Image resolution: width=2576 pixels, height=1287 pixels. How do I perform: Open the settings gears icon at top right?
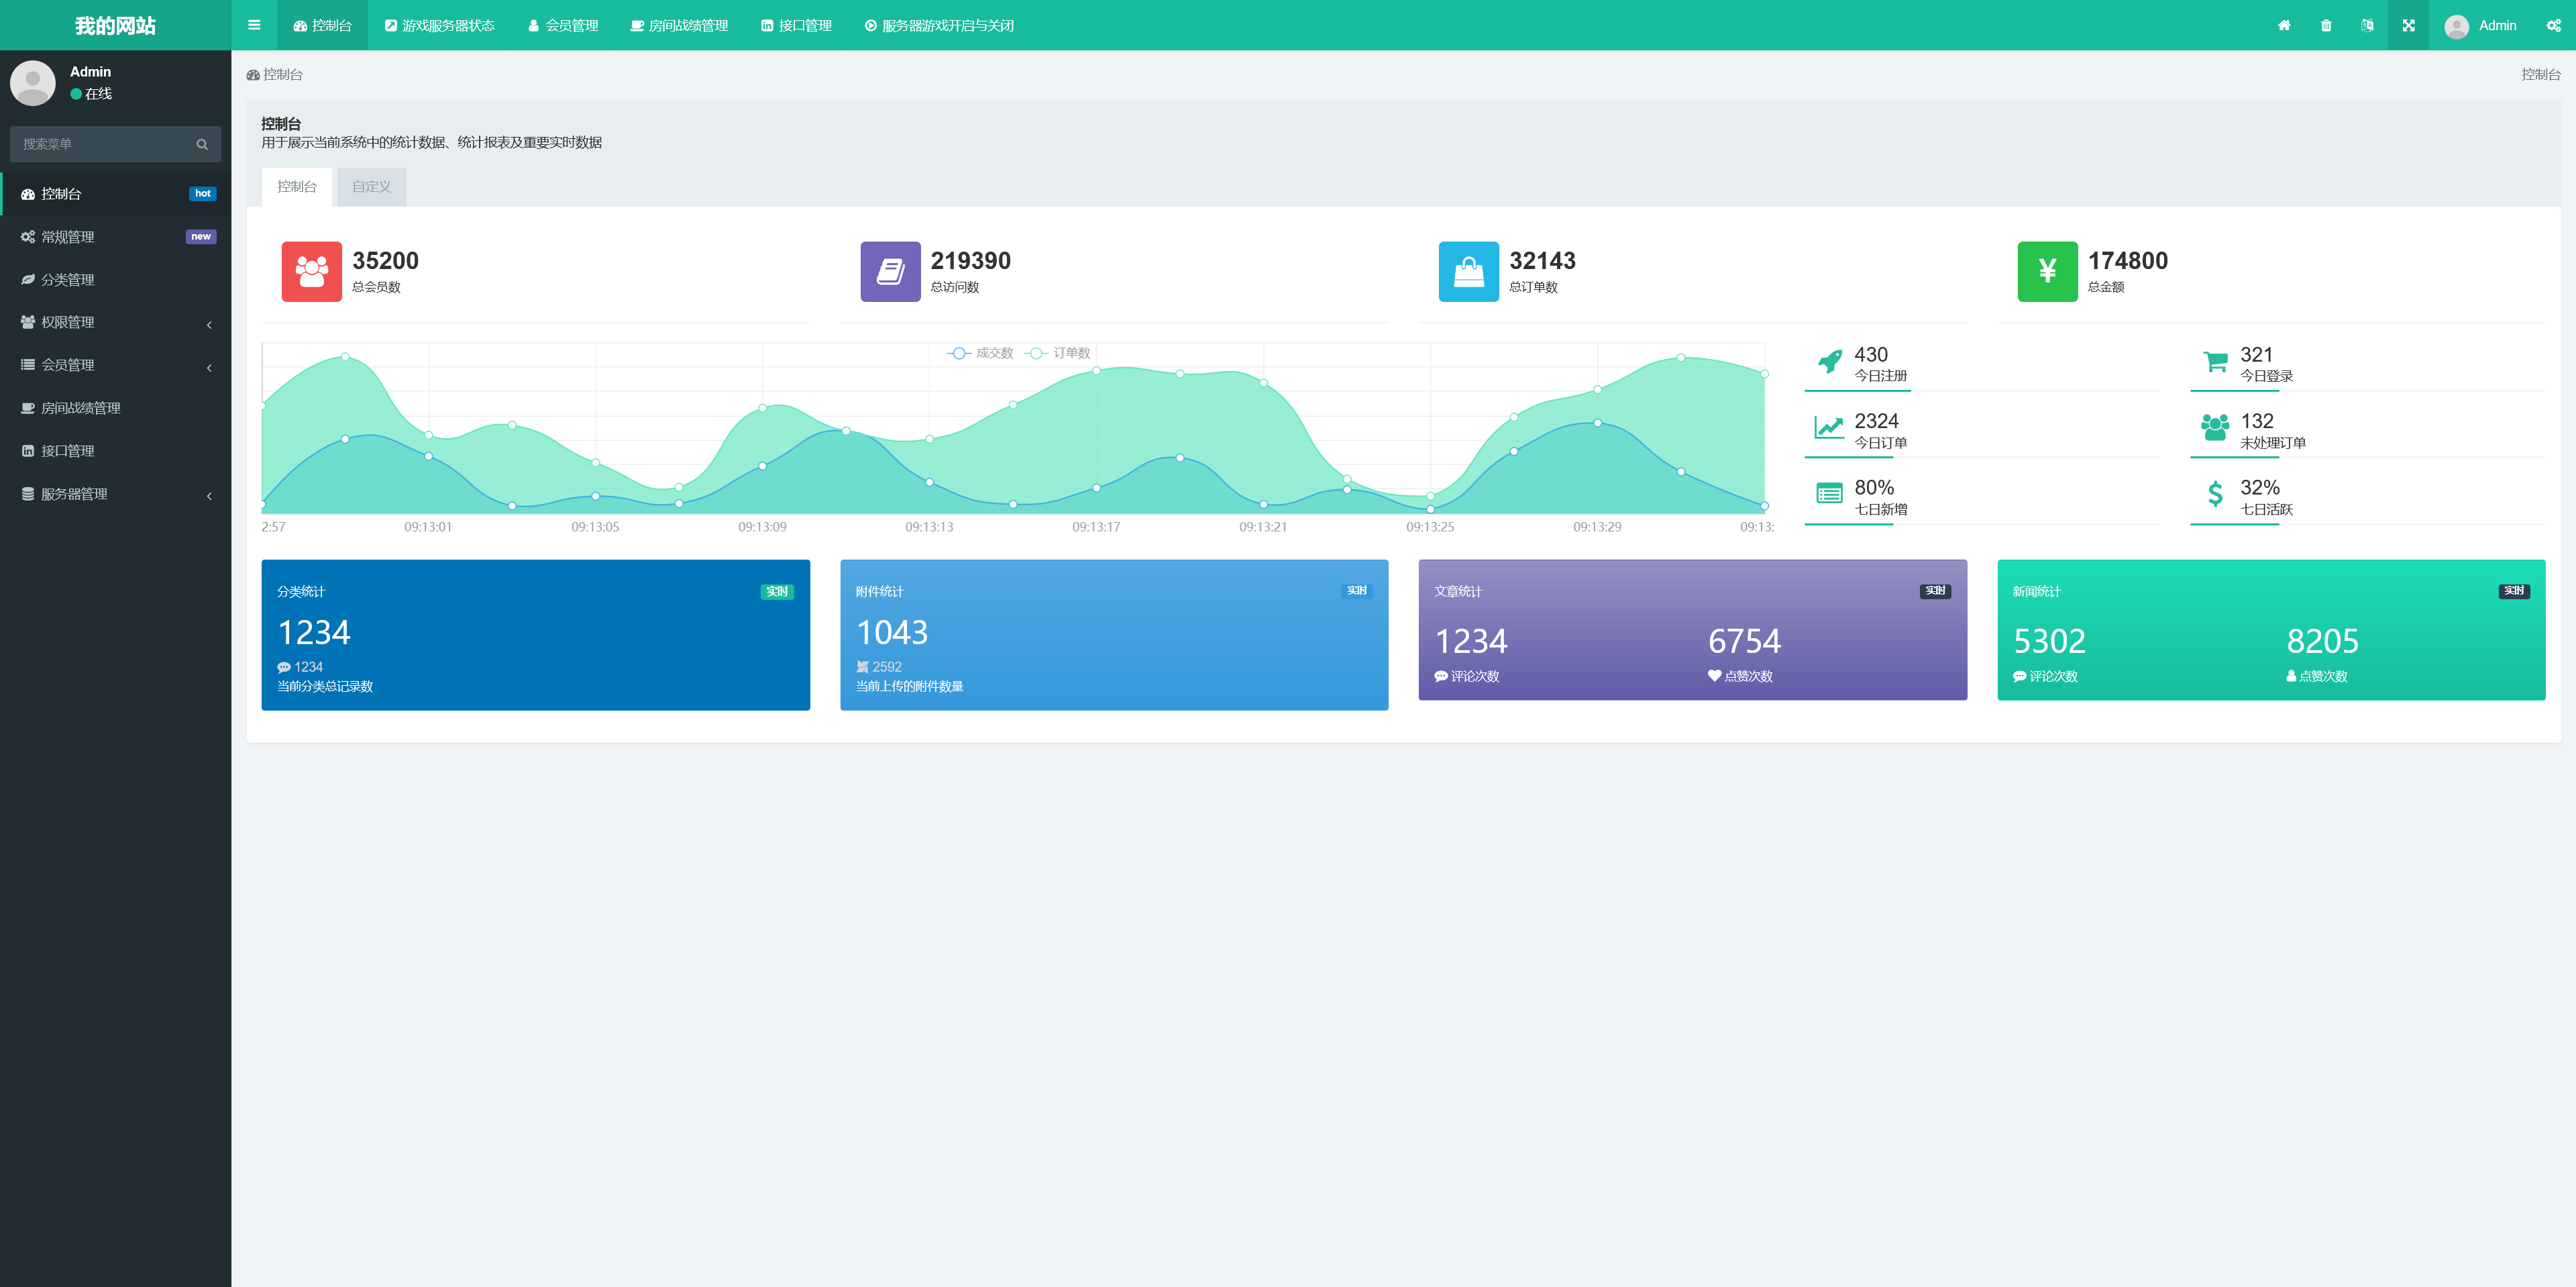click(x=2553, y=26)
